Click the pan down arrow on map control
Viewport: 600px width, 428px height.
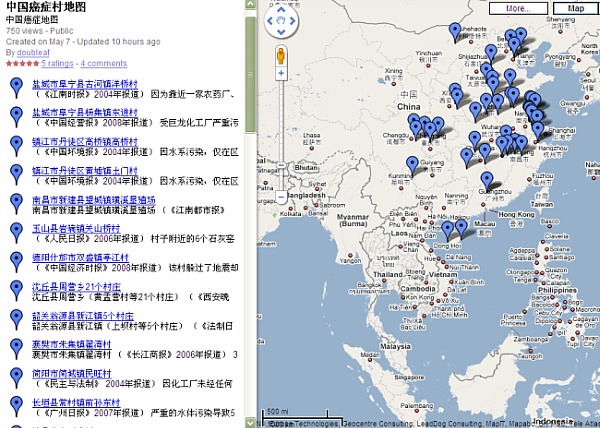tap(283, 31)
